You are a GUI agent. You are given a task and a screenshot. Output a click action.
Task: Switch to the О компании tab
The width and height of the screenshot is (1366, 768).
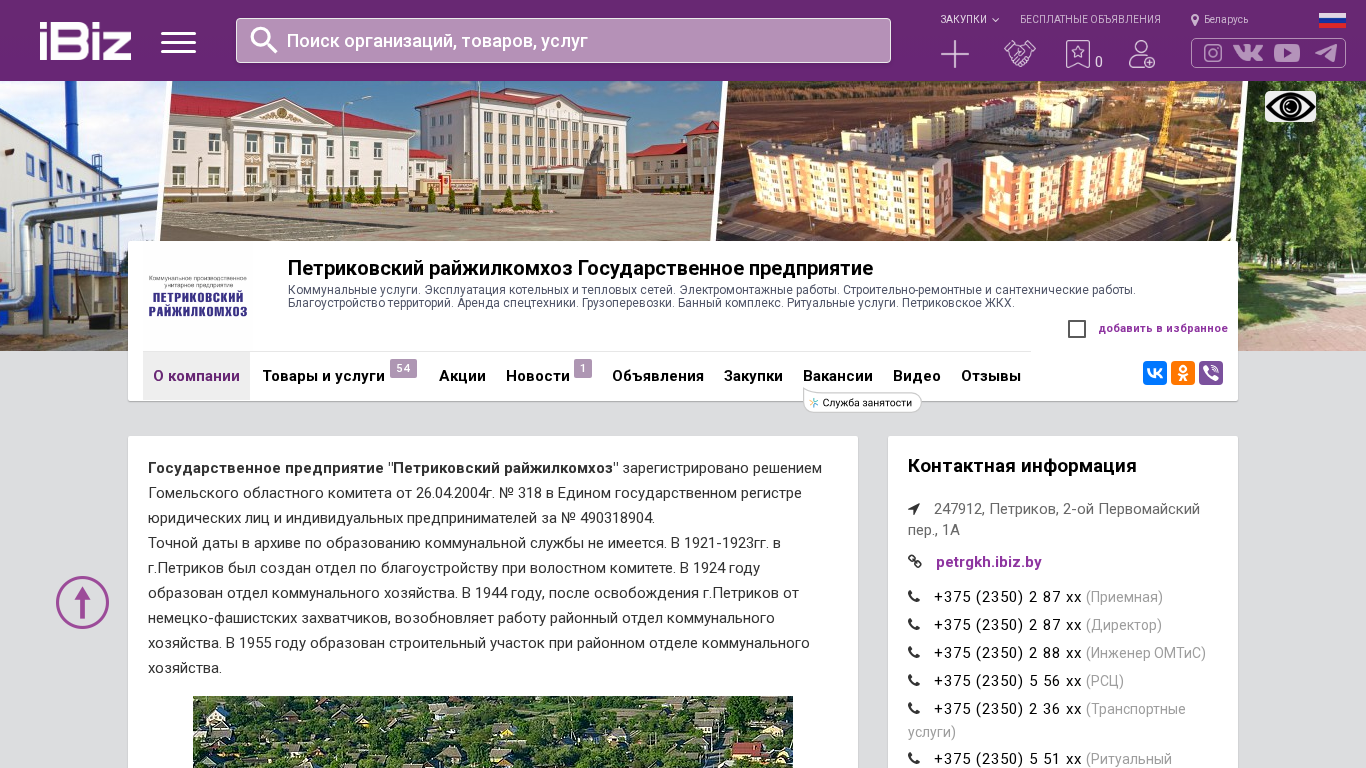pos(196,376)
